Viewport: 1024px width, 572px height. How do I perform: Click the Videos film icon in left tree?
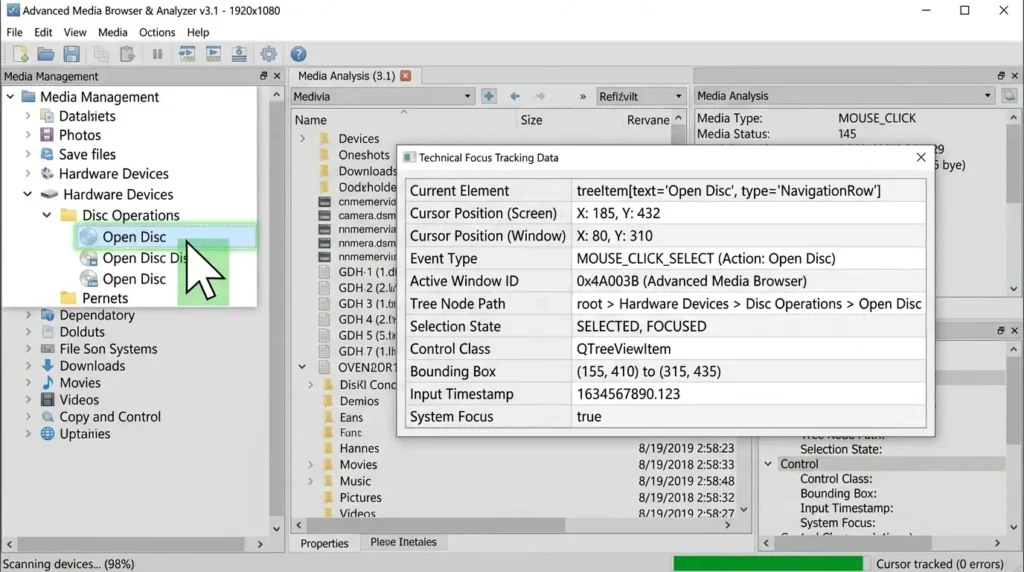pyautogui.click(x=47, y=400)
